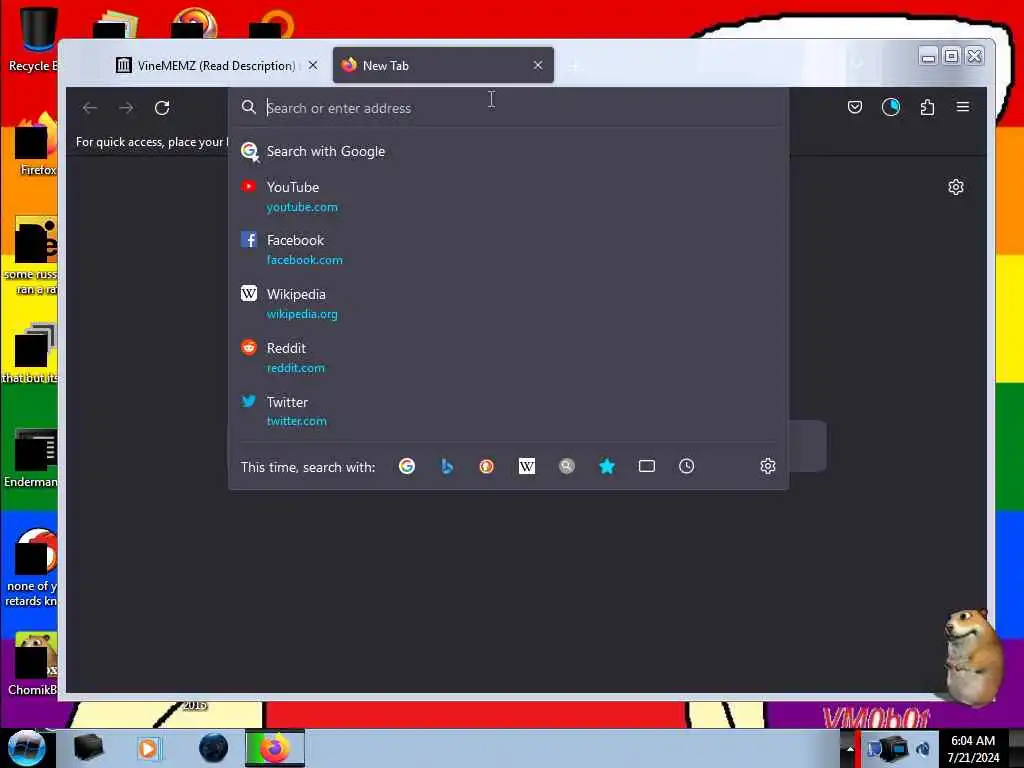
Task: Open the Pocket save icon
Action: pyautogui.click(x=854, y=107)
